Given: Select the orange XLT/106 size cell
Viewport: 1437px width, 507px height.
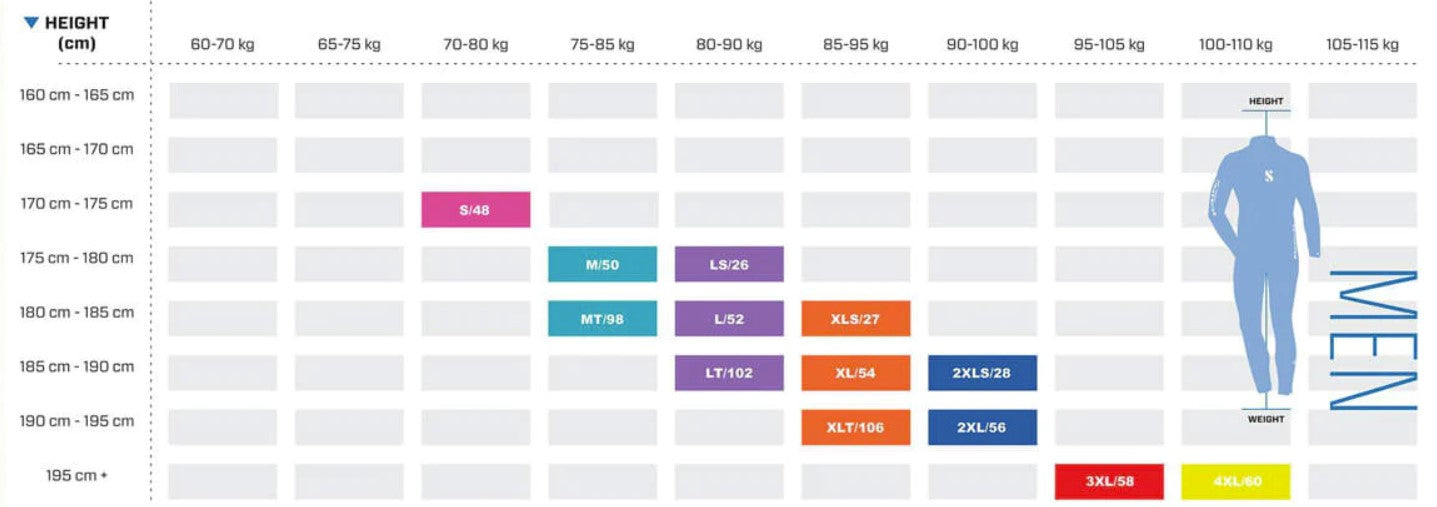Looking at the screenshot, I should (855, 427).
